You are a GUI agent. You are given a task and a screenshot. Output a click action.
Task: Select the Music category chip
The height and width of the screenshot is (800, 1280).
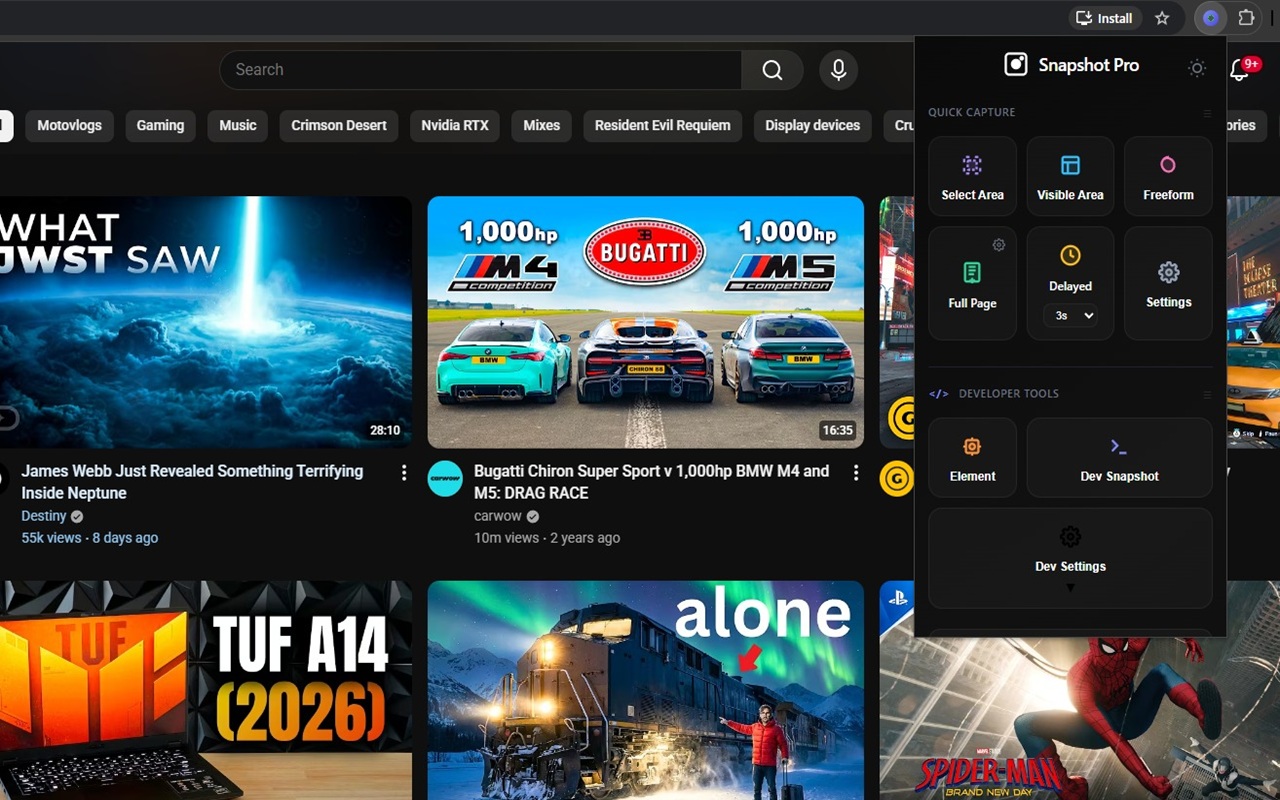(x=238, y=126)
